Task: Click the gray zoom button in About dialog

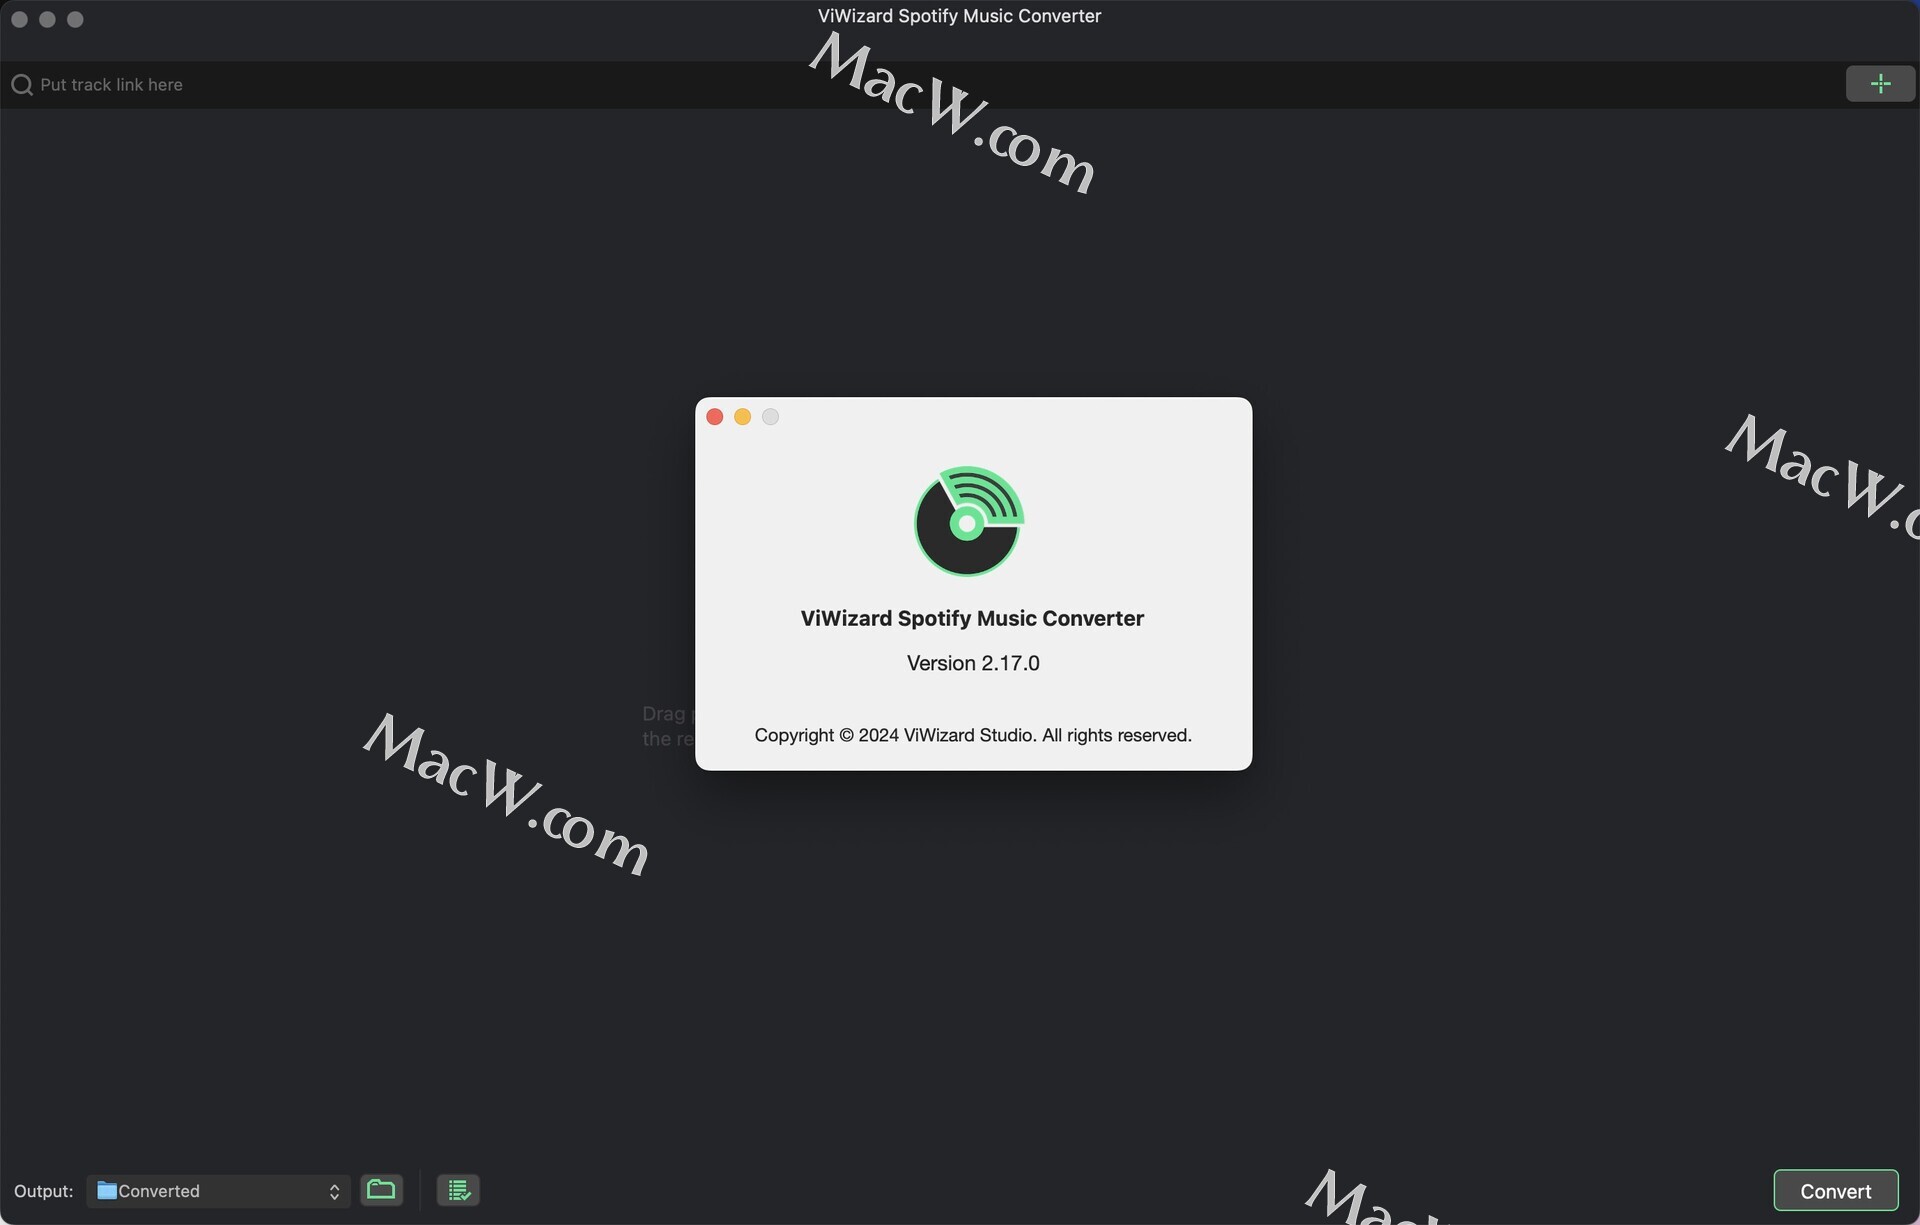Action: point(770,417)
